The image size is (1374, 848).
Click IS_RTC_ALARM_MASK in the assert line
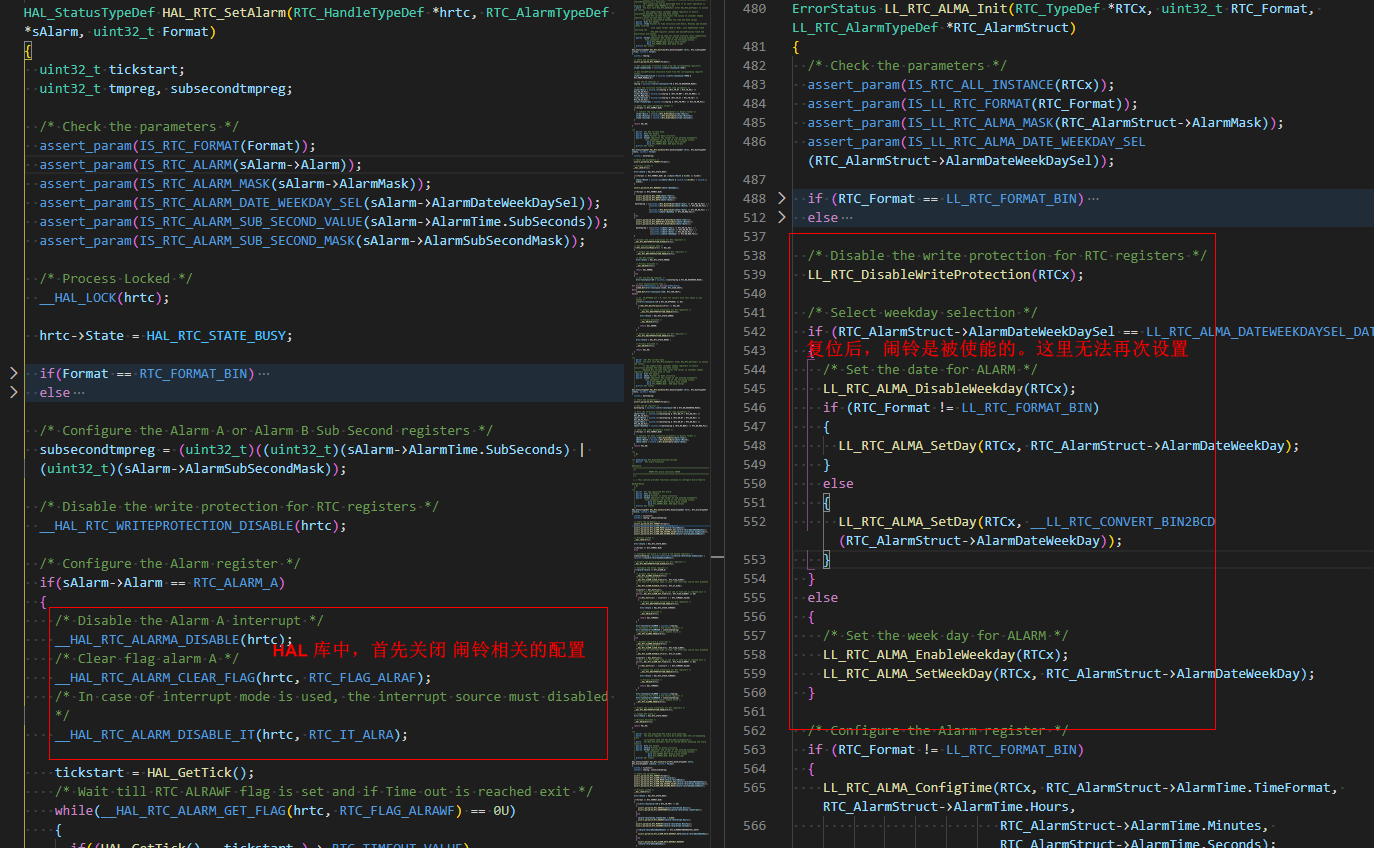point(205,184)
